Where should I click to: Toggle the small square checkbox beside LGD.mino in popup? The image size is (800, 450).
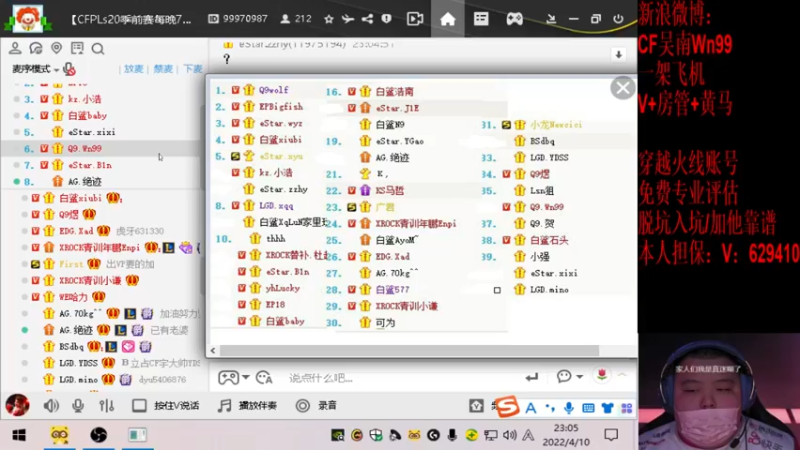click(x=497, y=290)
